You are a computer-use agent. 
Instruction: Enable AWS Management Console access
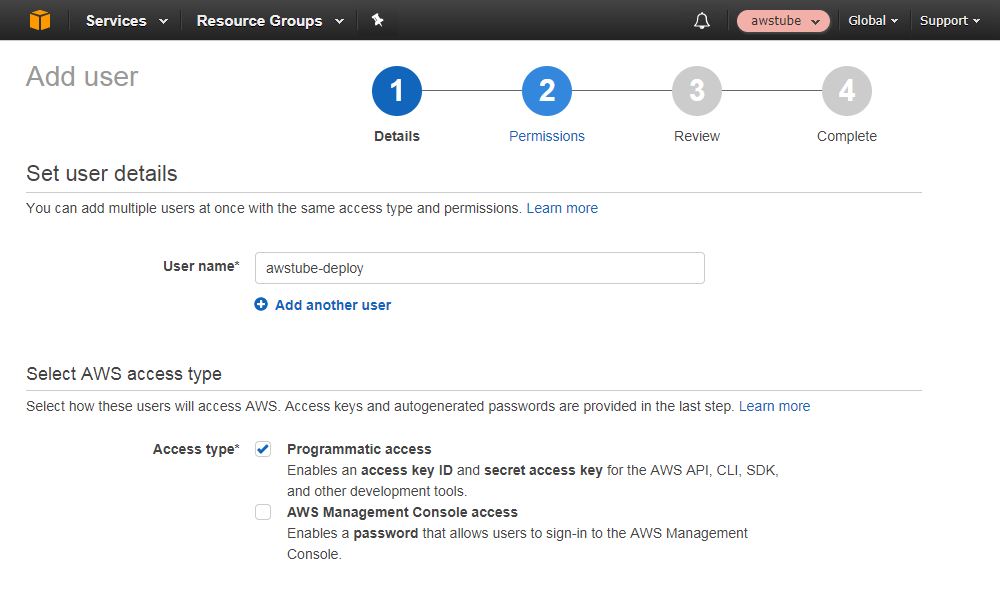coord(263,512)
